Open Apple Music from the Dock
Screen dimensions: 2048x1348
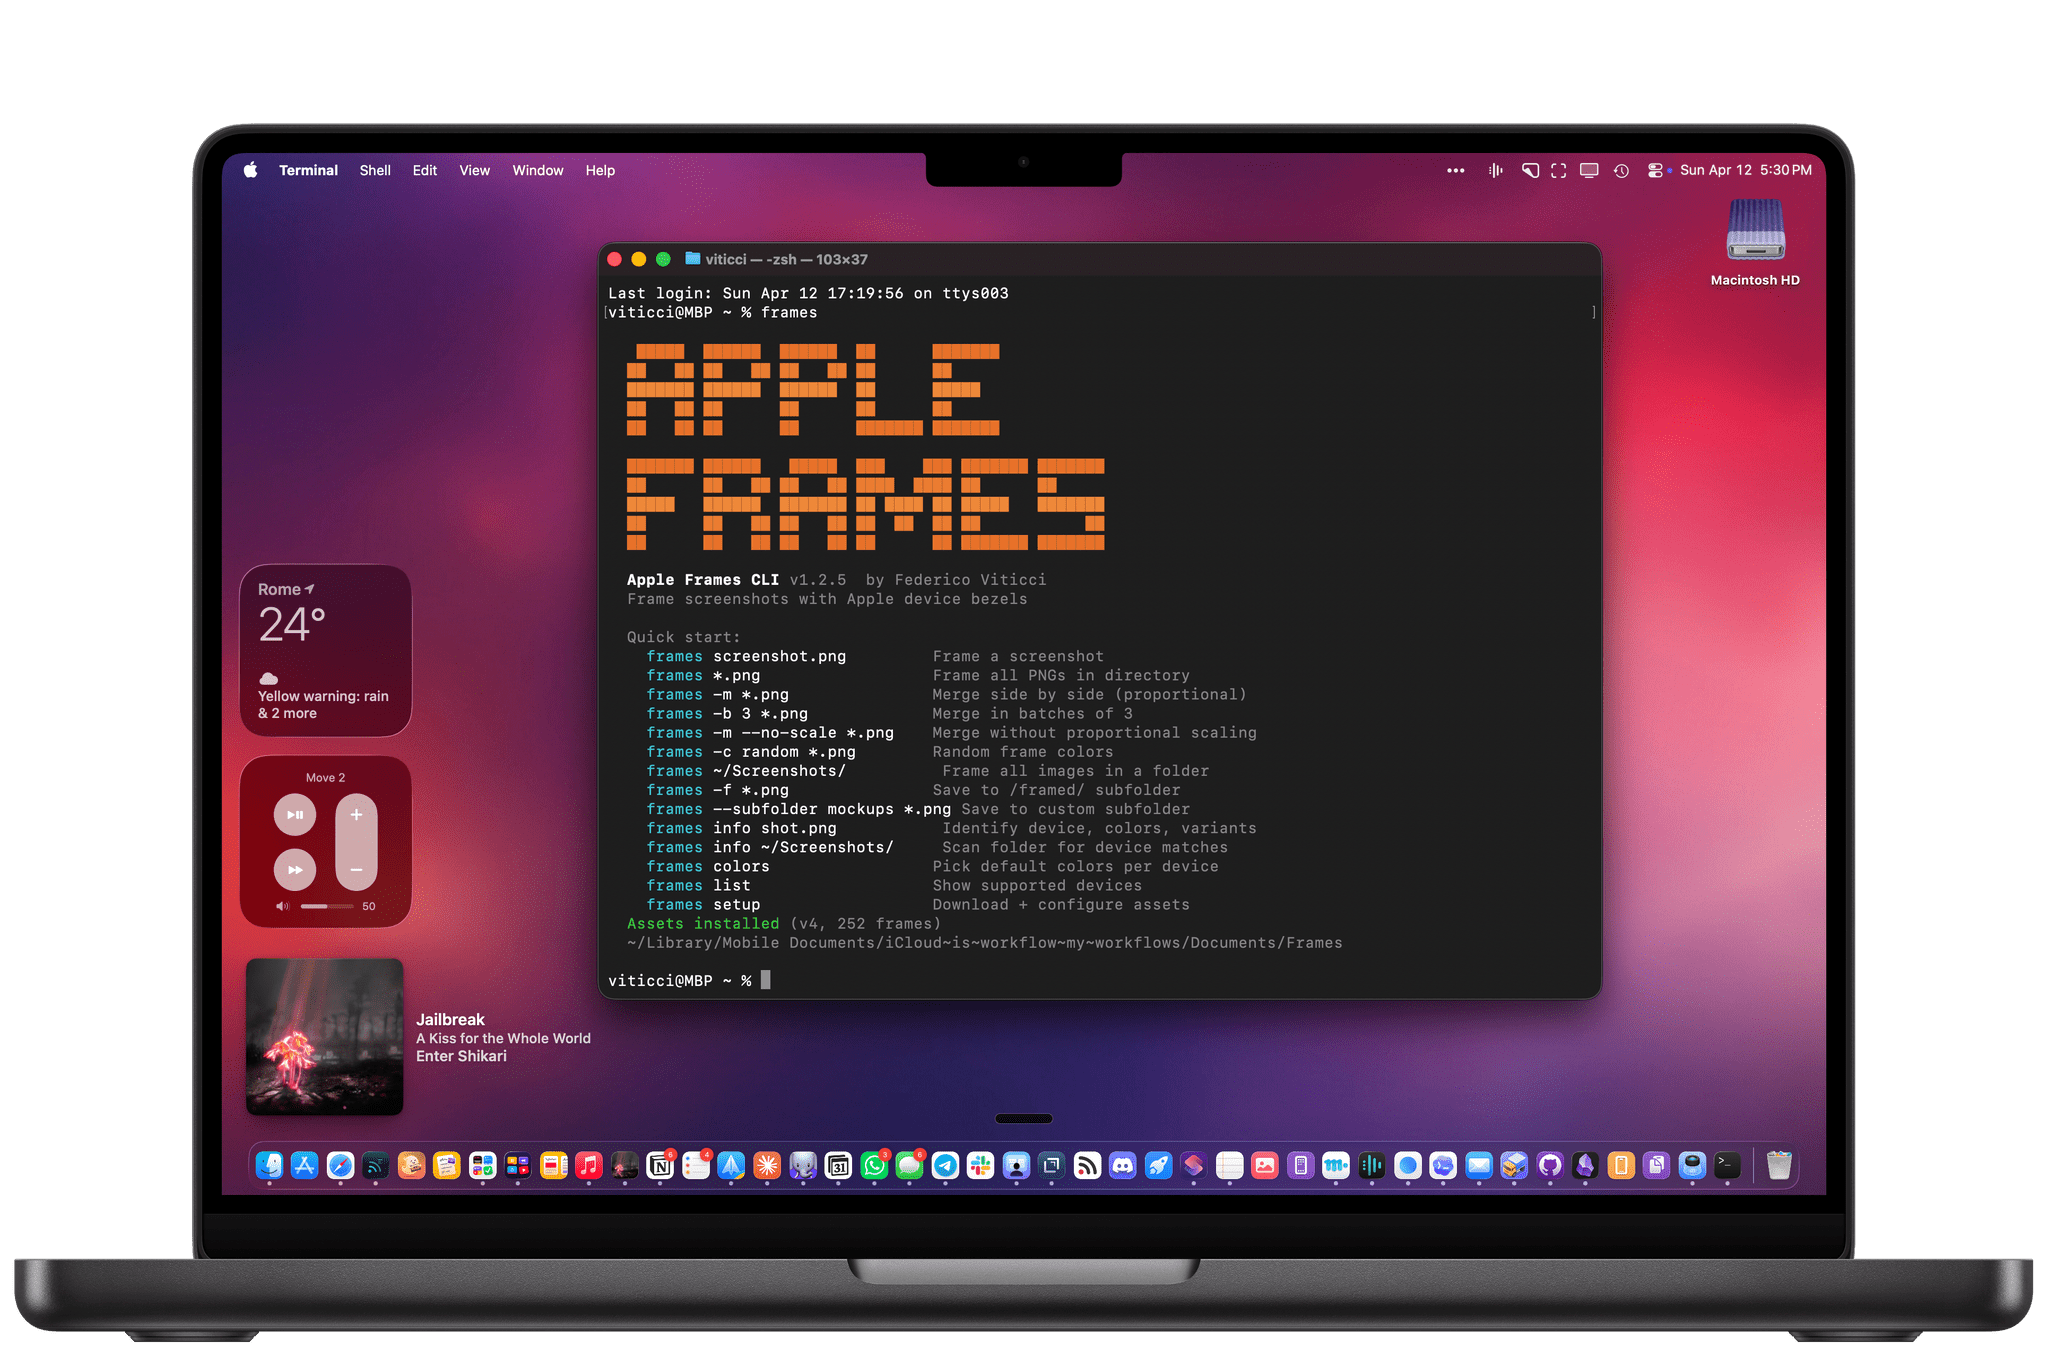588,1165
